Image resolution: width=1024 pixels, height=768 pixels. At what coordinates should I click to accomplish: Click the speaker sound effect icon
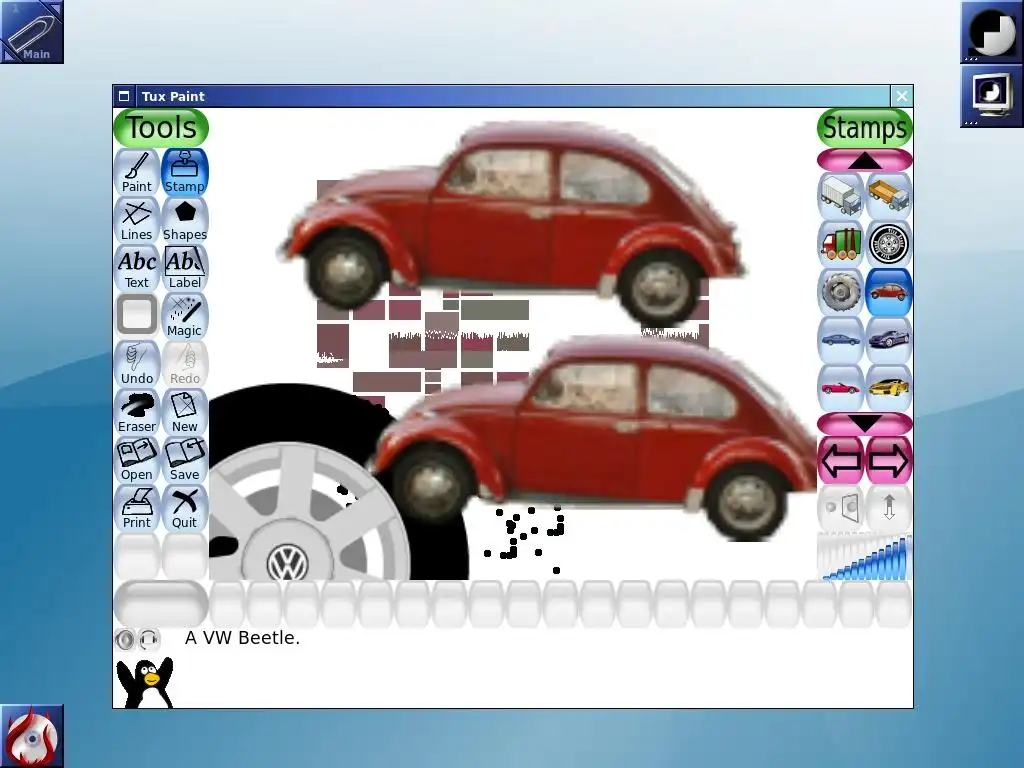pos(125,639)
